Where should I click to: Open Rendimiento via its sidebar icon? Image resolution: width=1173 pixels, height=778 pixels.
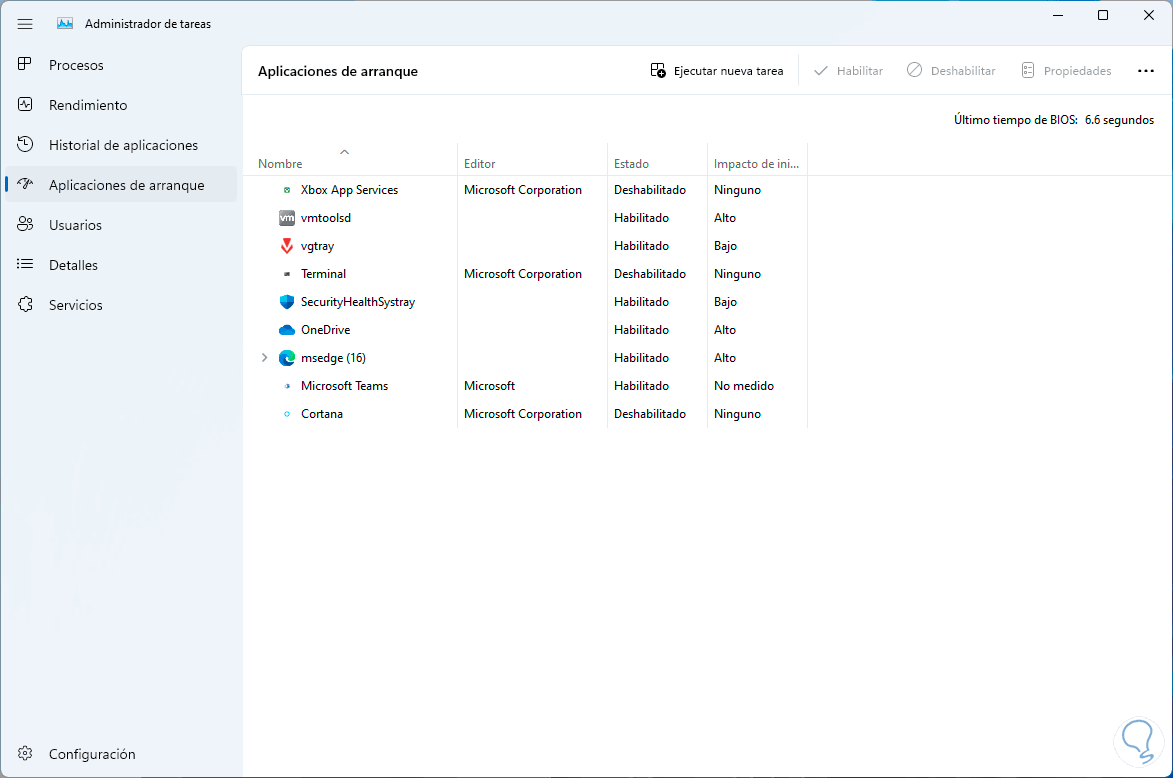point(25,105)
